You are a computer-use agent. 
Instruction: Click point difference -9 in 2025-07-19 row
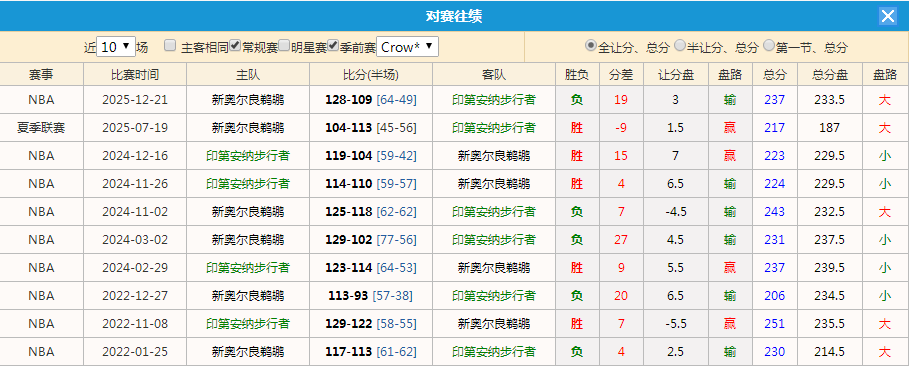click(x=621, y=128)
